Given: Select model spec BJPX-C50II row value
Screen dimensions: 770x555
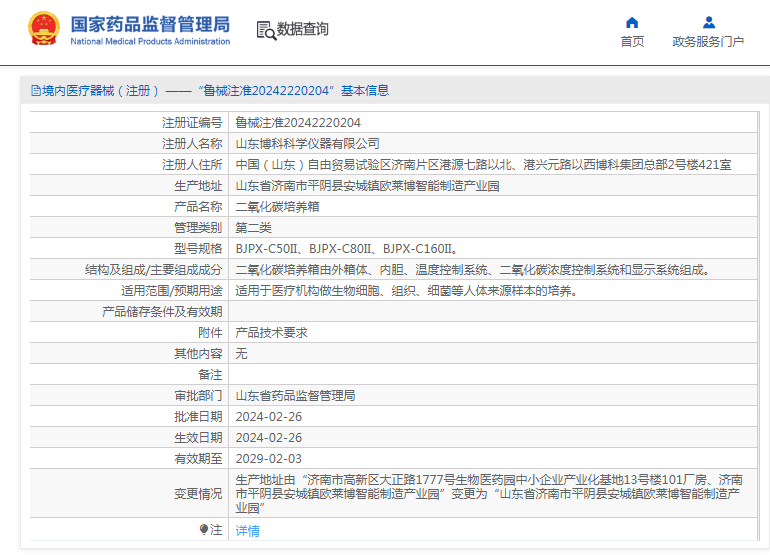Looking at the screenshot, I should (x=346, y=249).
